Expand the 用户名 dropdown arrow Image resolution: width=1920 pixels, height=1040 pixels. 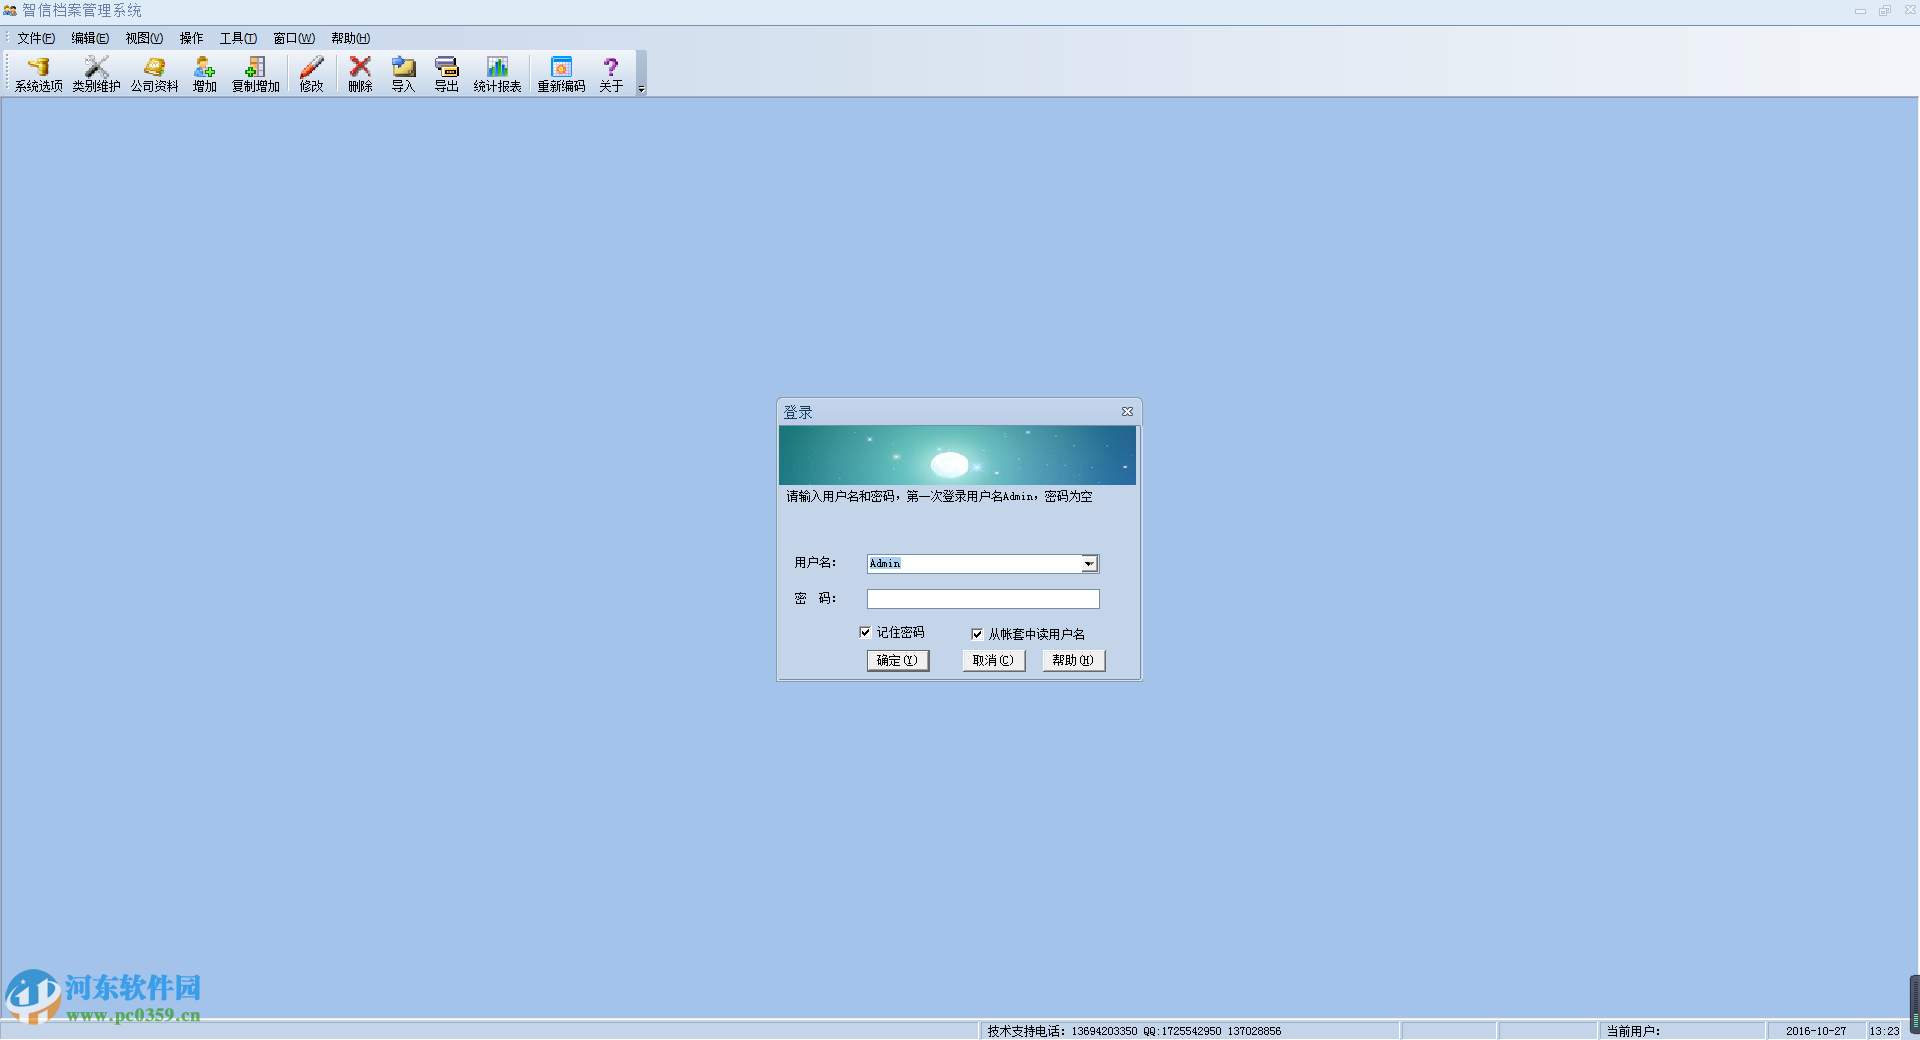tap(1089, 564)
